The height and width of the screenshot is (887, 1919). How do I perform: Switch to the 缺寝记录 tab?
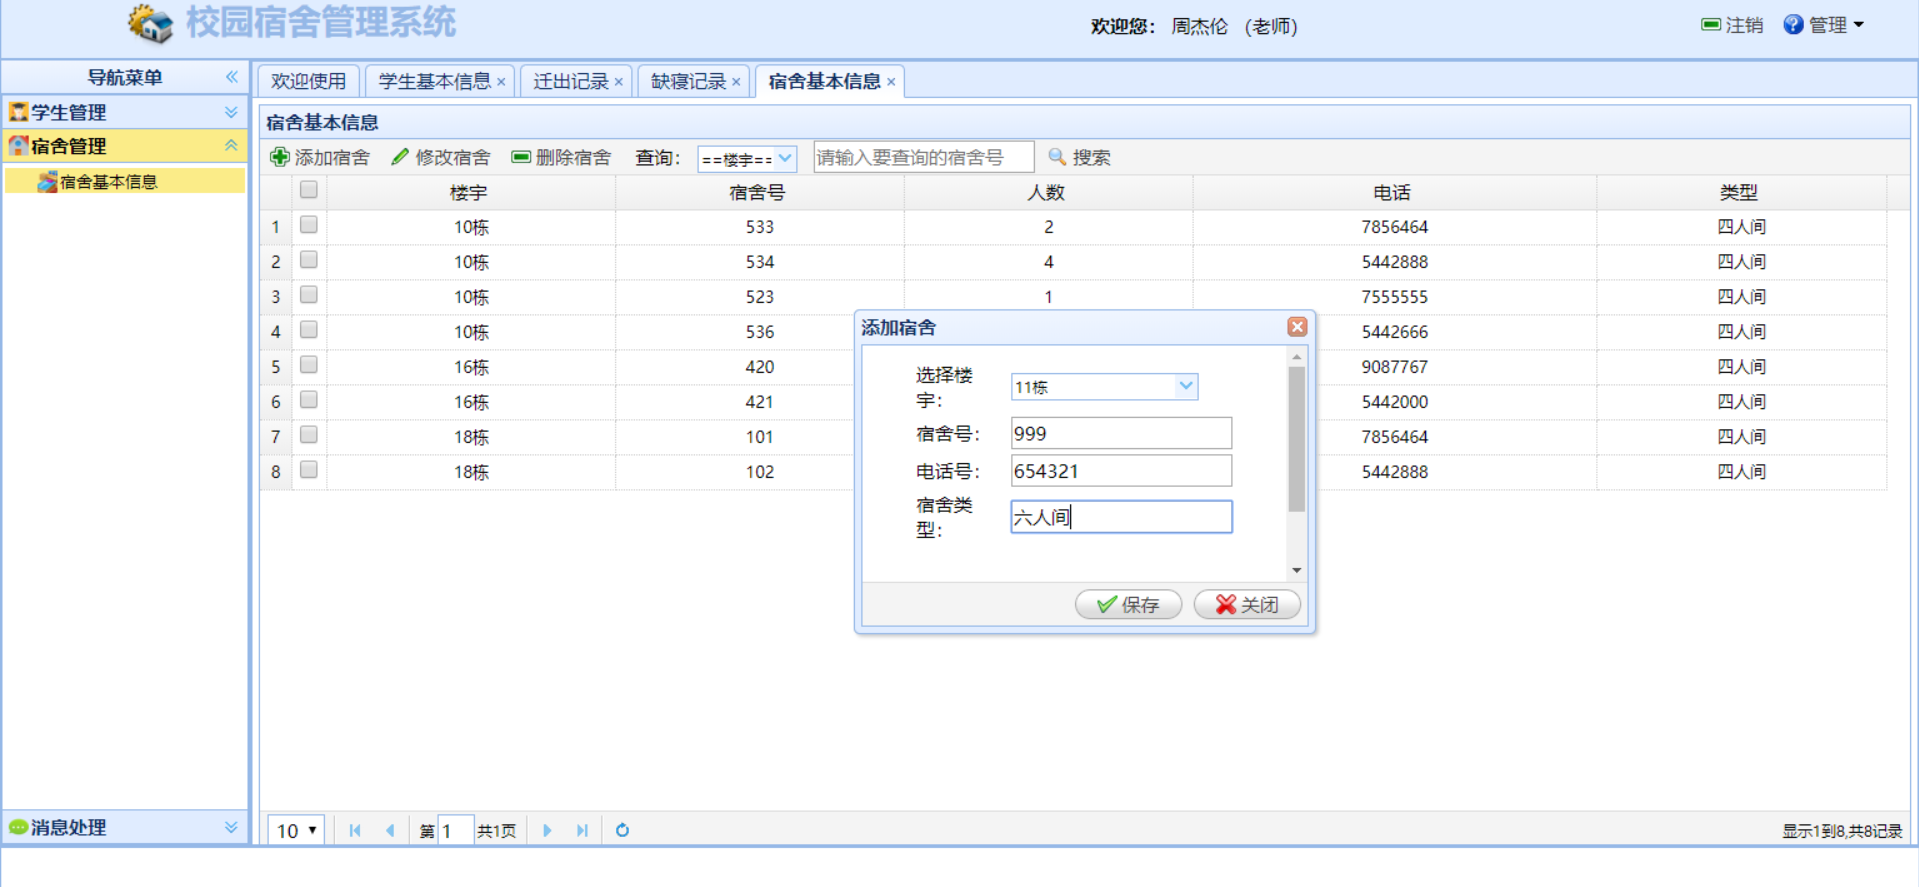[688, 81]
